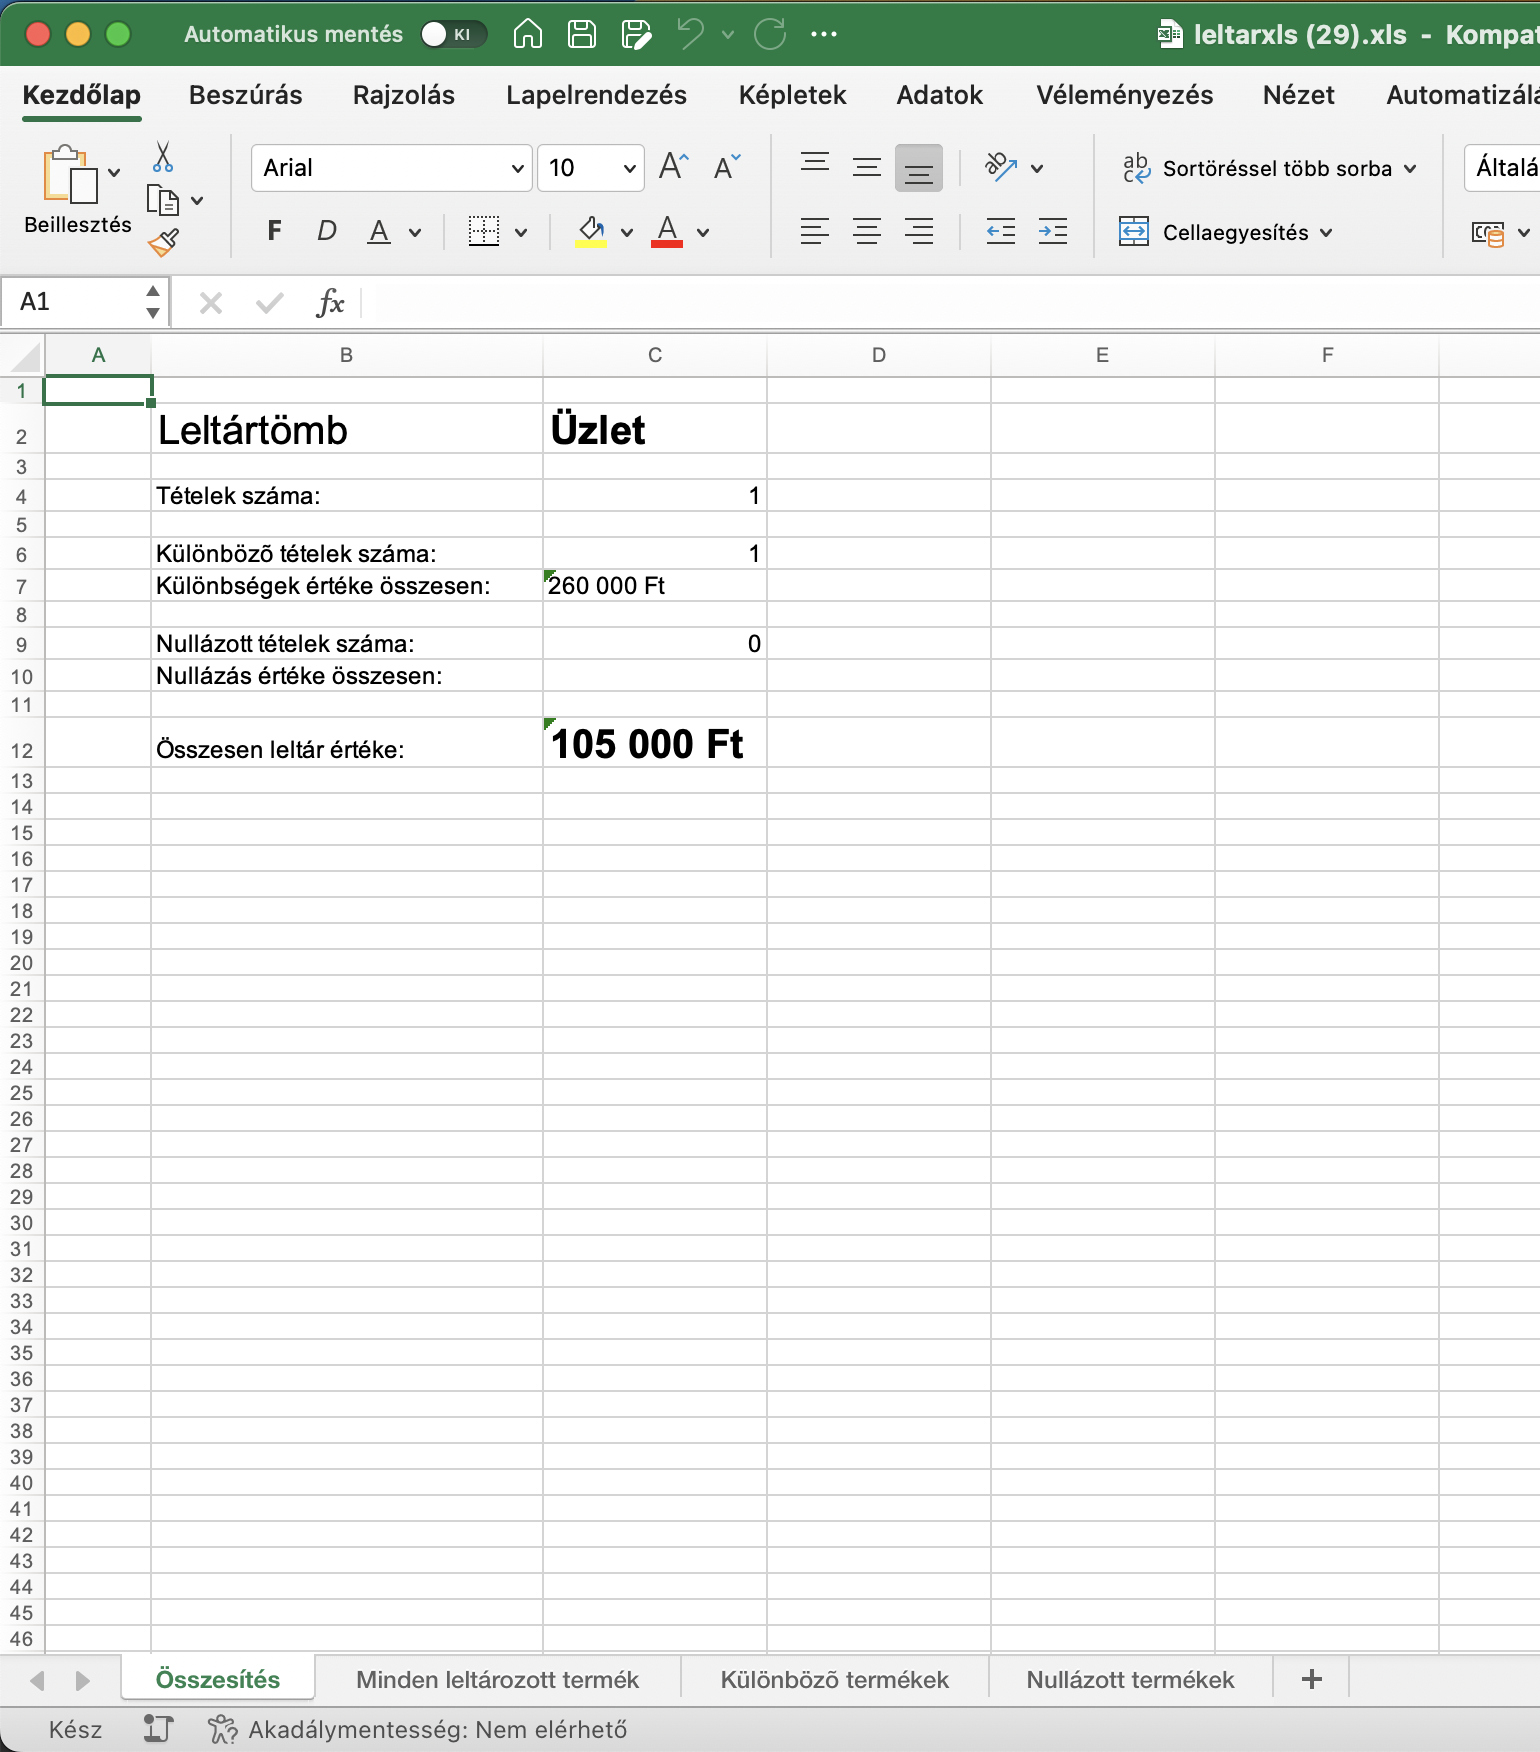Click the Increase indent icon

[1052, 232]
